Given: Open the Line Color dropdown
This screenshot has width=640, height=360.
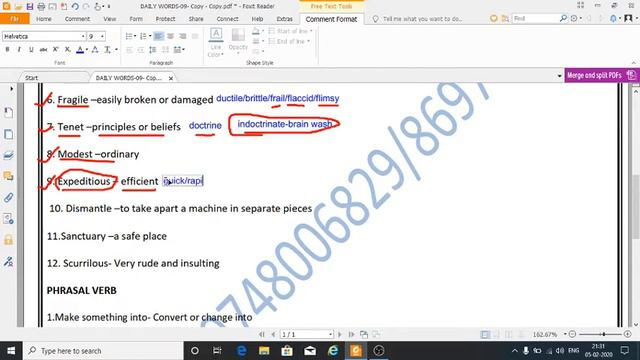Looking at the screenshot, I should [216, 42].
